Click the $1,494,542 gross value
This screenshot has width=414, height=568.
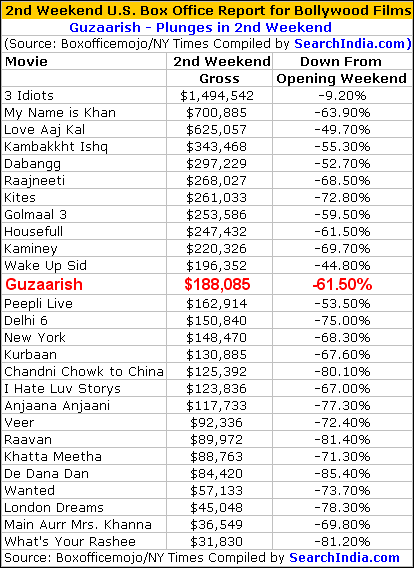click(x=217, y=96)
